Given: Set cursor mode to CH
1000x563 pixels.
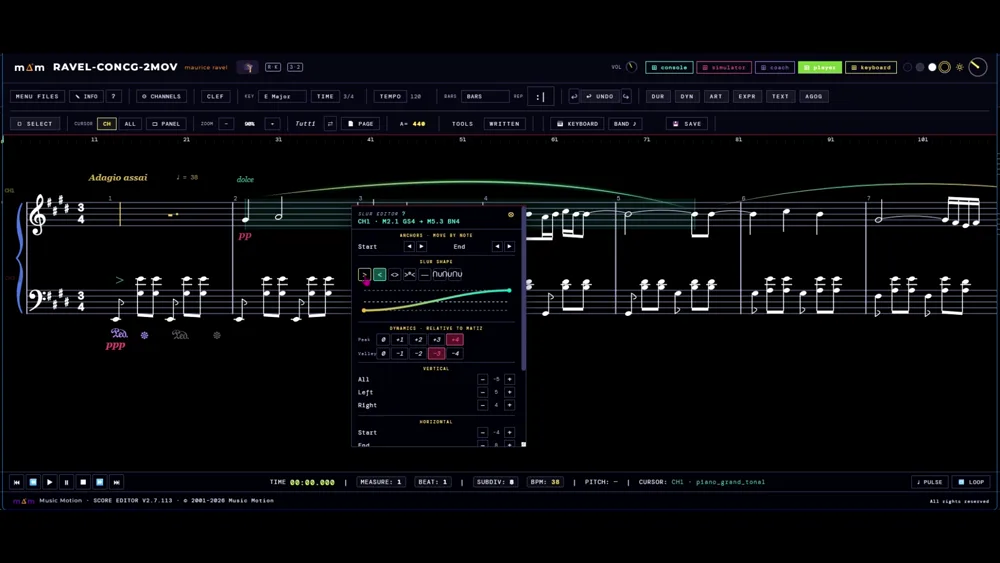Looking at the screenshot, I should (107, 124).
